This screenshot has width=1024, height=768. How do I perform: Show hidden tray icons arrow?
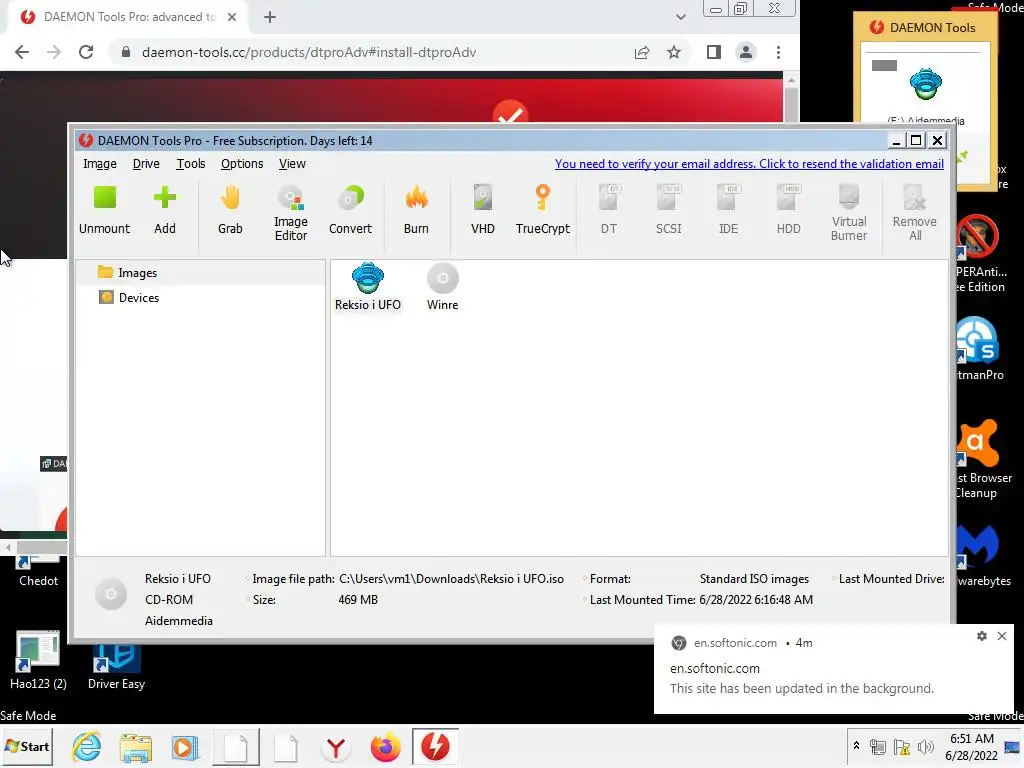click(856, 746)
